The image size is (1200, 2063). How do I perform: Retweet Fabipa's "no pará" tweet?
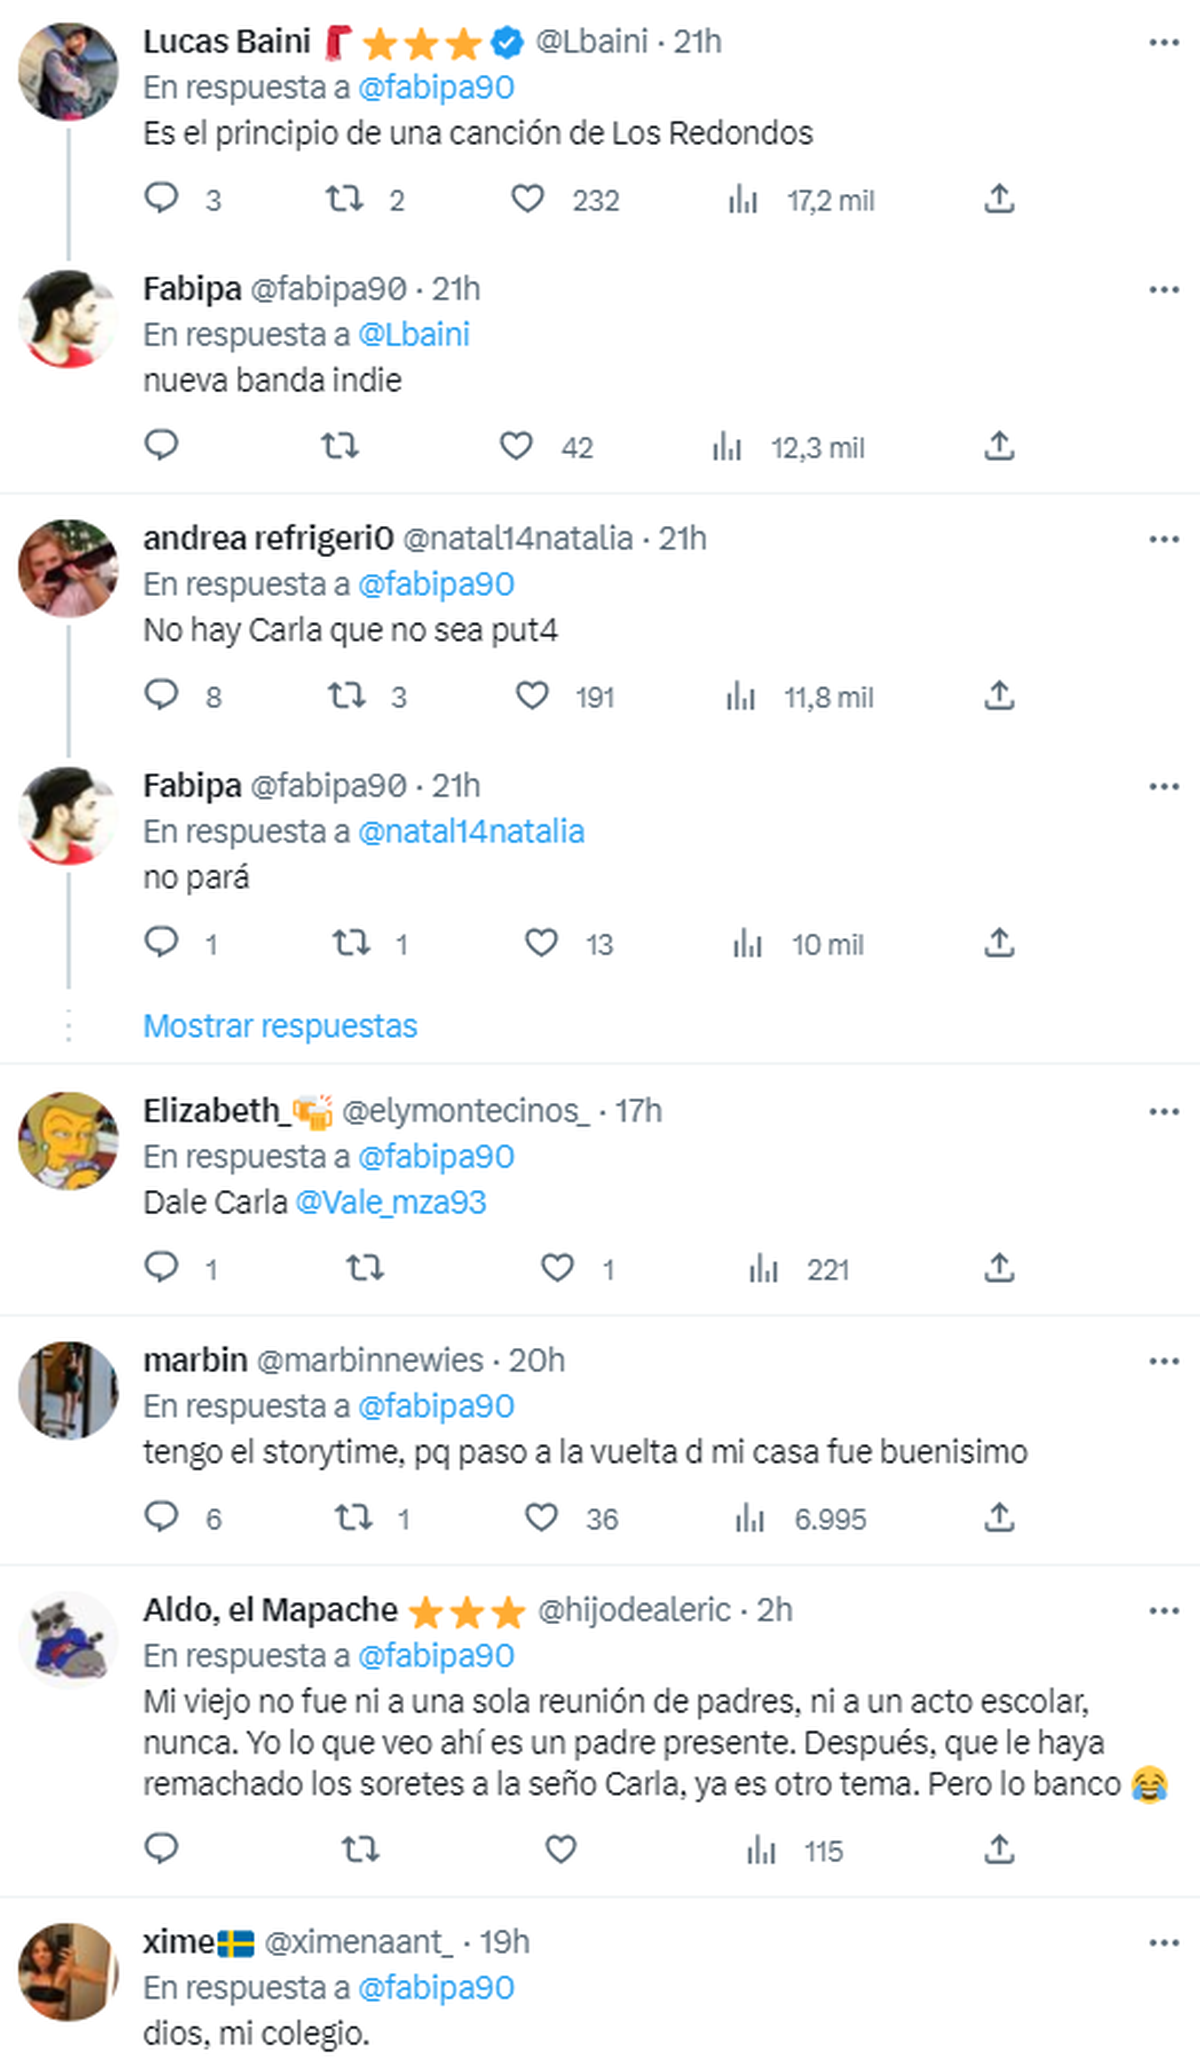pyautogui.click(x=351, y=943)
